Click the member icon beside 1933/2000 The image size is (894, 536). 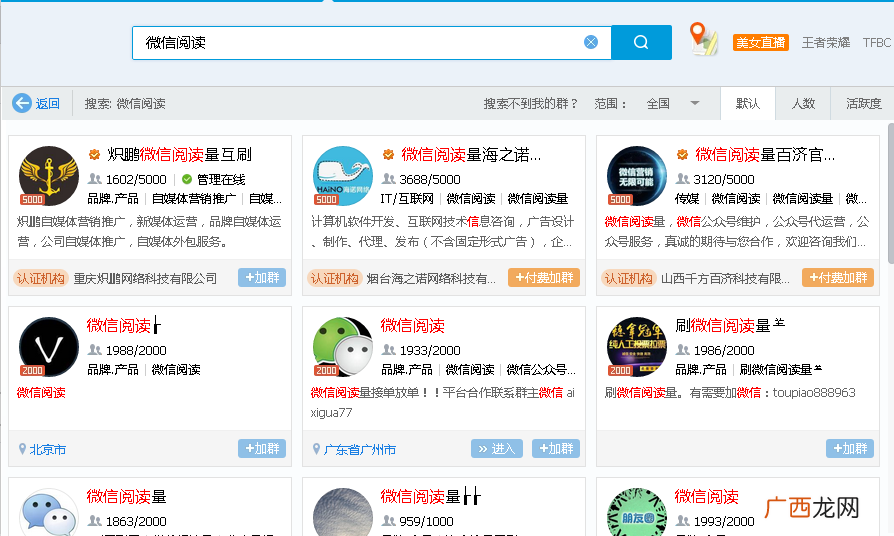point(389,350)
